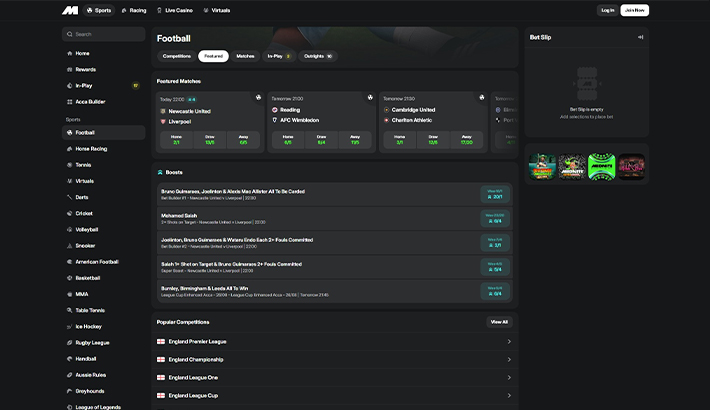Expand England Championship competition
This screenshot has height=410, width=710.
point(335,360)
